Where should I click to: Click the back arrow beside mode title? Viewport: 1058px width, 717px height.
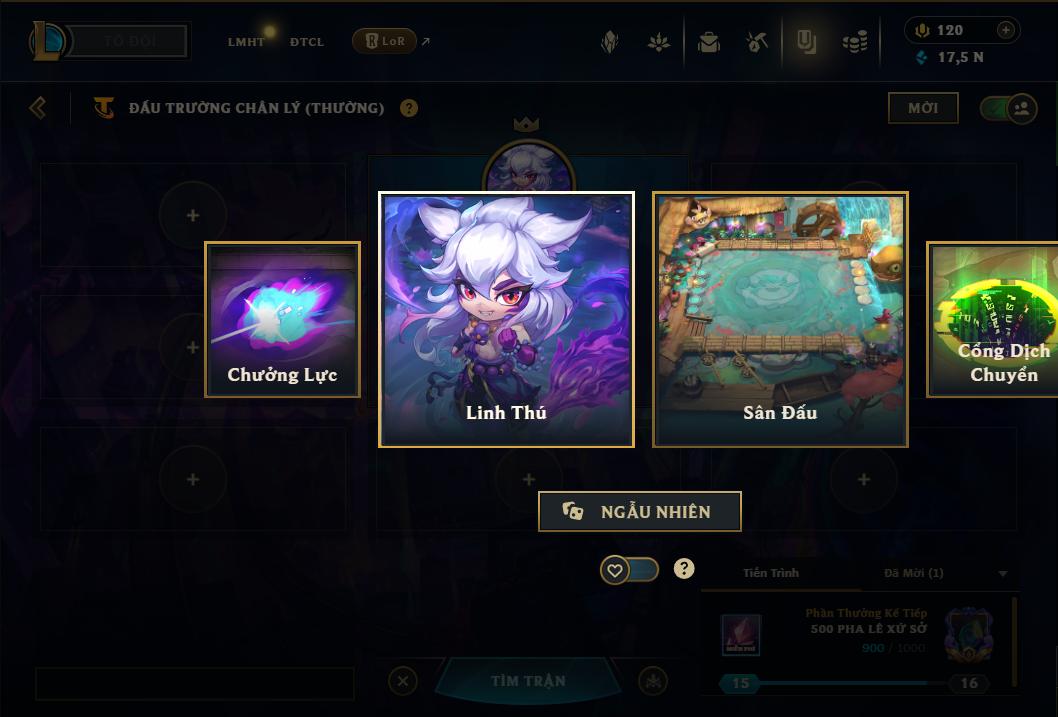(x=38, y=107)
